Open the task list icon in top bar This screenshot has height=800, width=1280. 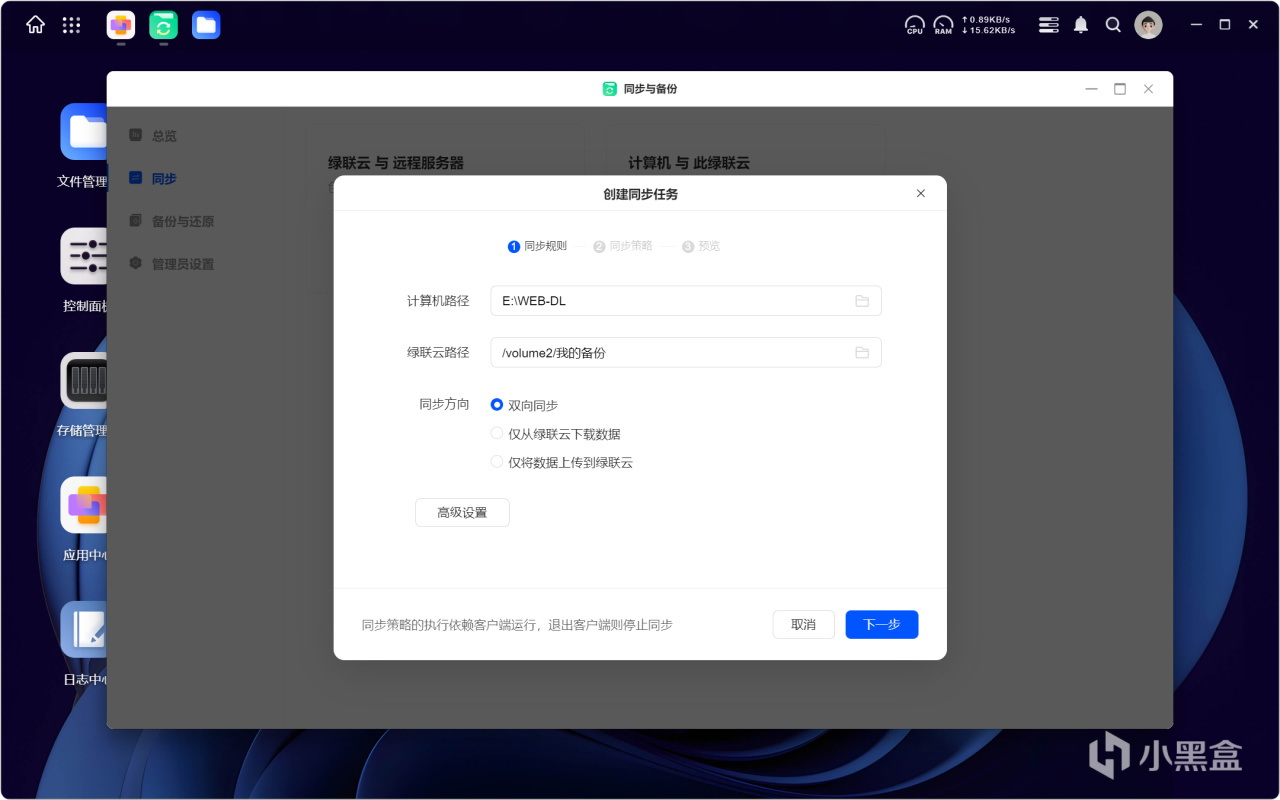1048,25
